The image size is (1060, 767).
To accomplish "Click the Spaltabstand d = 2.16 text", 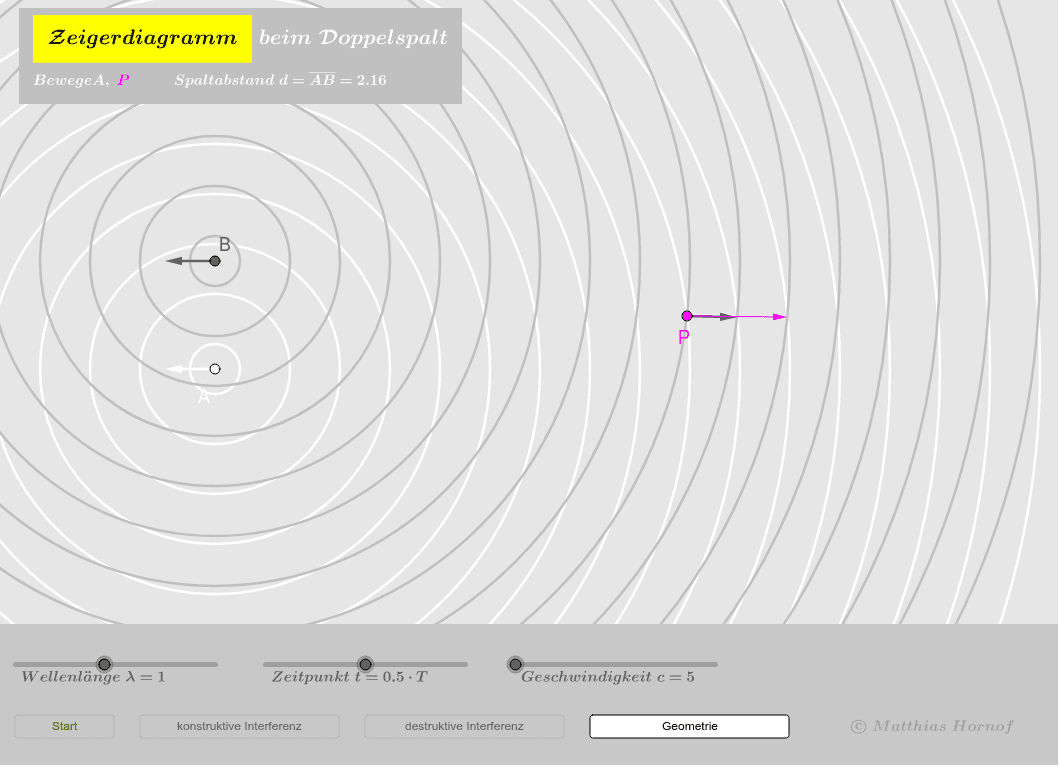I will point(281,80).
